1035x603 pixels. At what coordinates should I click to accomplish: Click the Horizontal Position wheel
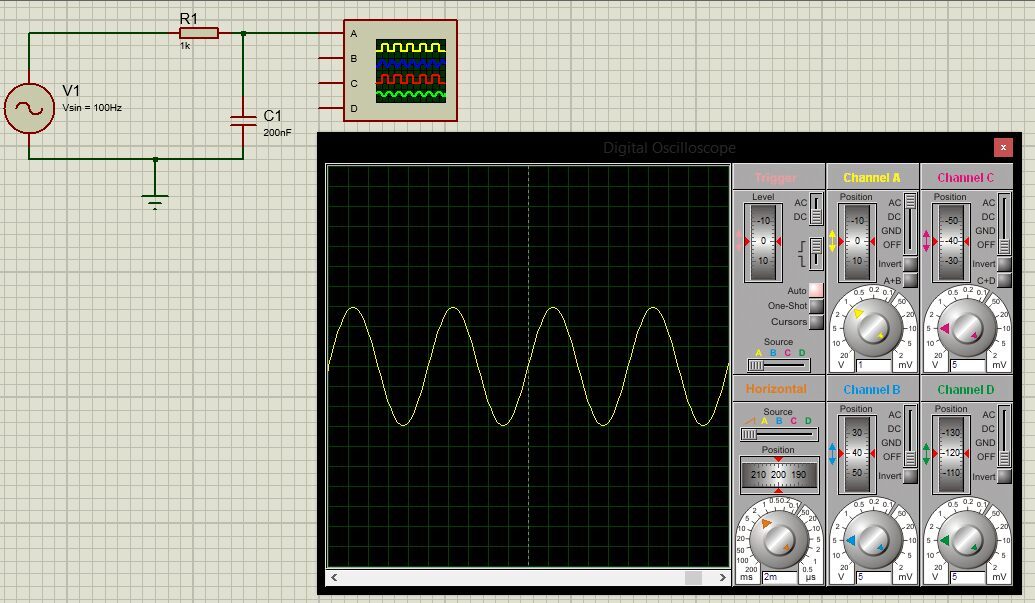779,474
